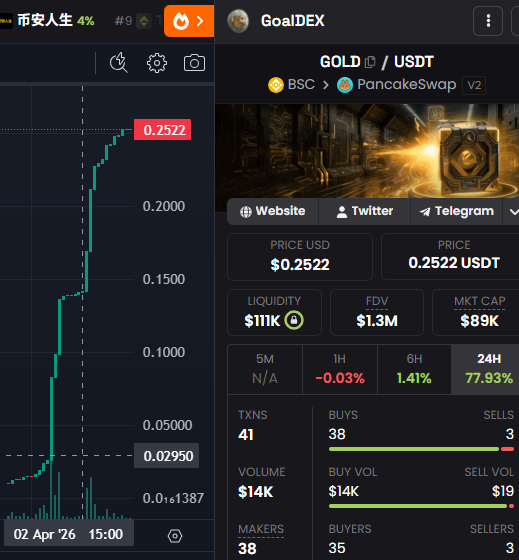Click the BSC chain link text
Viewport: 519px width, 560px height.
(x=301, y=85)
